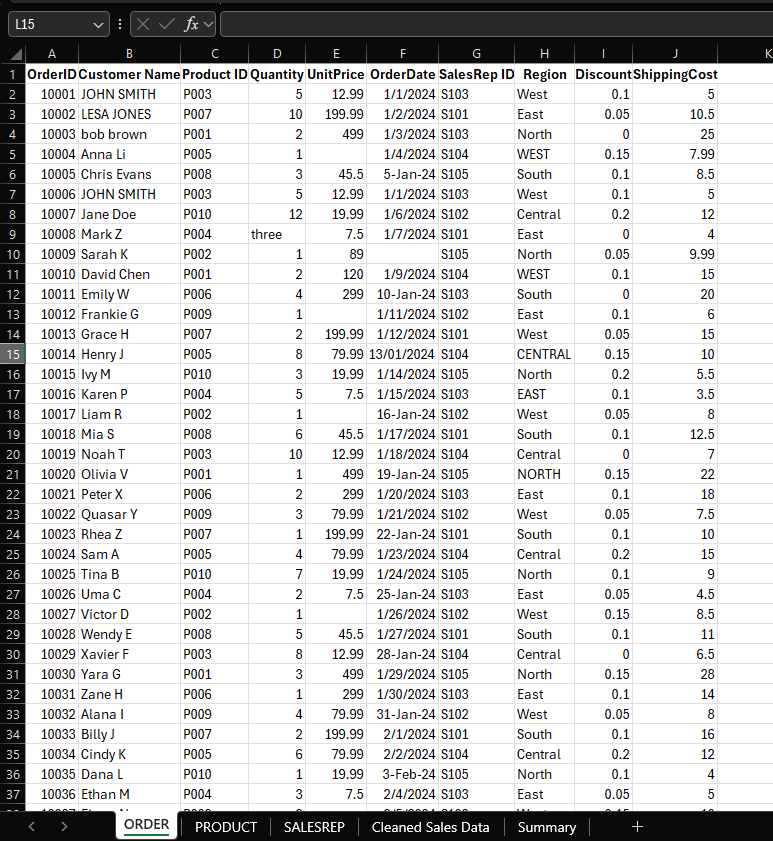Select row 37 header
This screenshot has width=773, height=841.
click(x=12, y=794)
